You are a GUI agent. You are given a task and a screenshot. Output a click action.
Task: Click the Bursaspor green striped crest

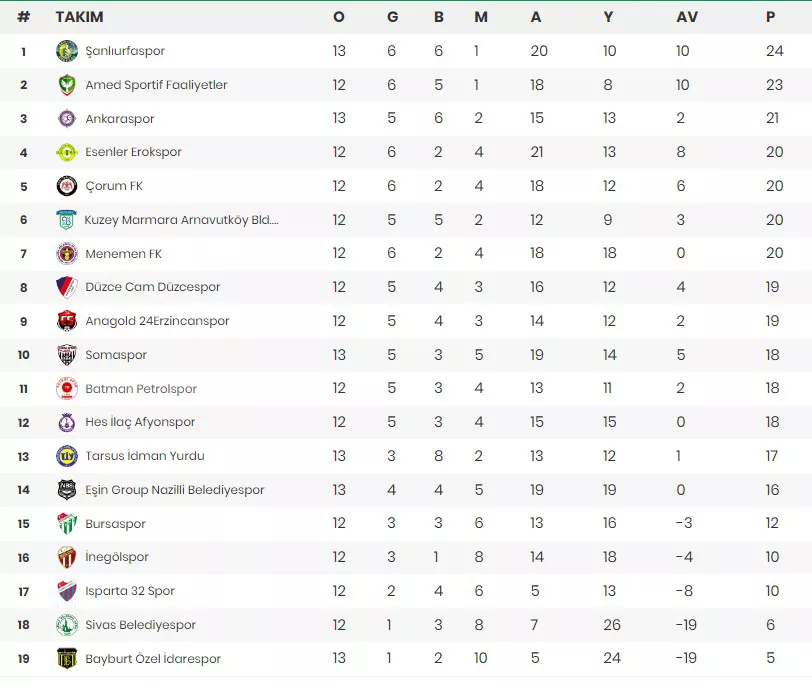67,523
